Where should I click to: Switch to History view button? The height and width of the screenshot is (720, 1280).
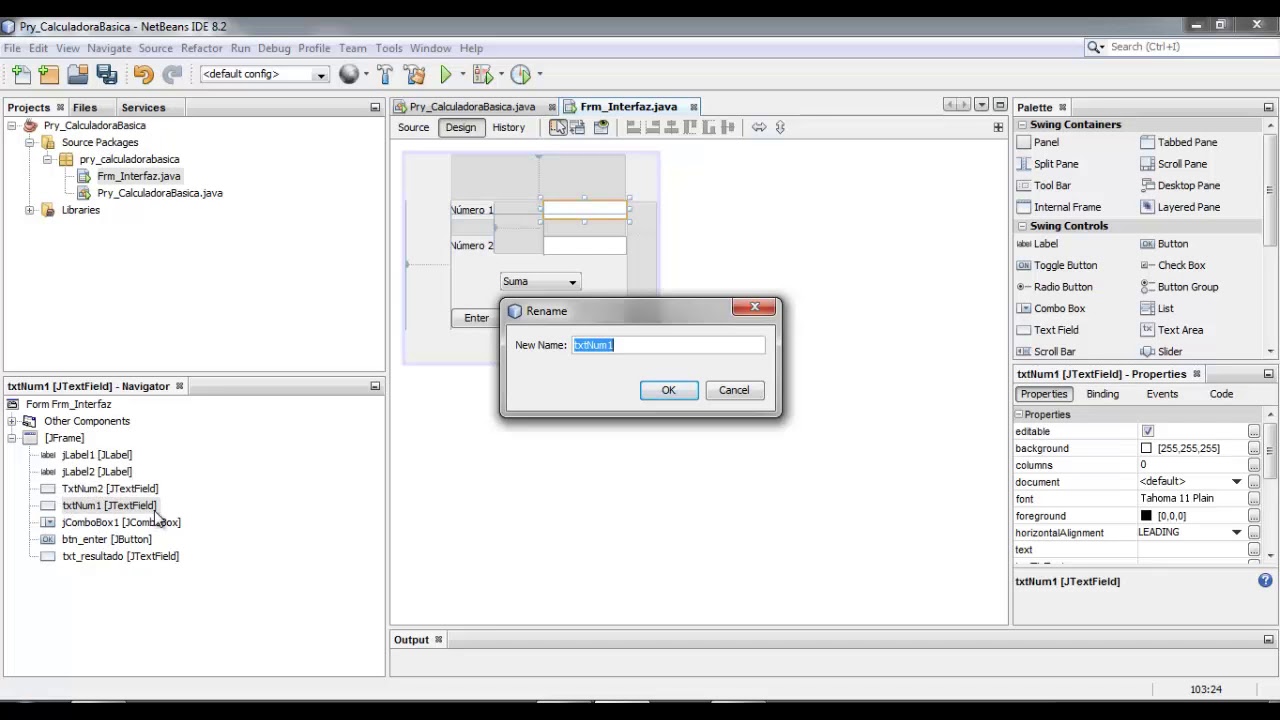coord(508,127)
